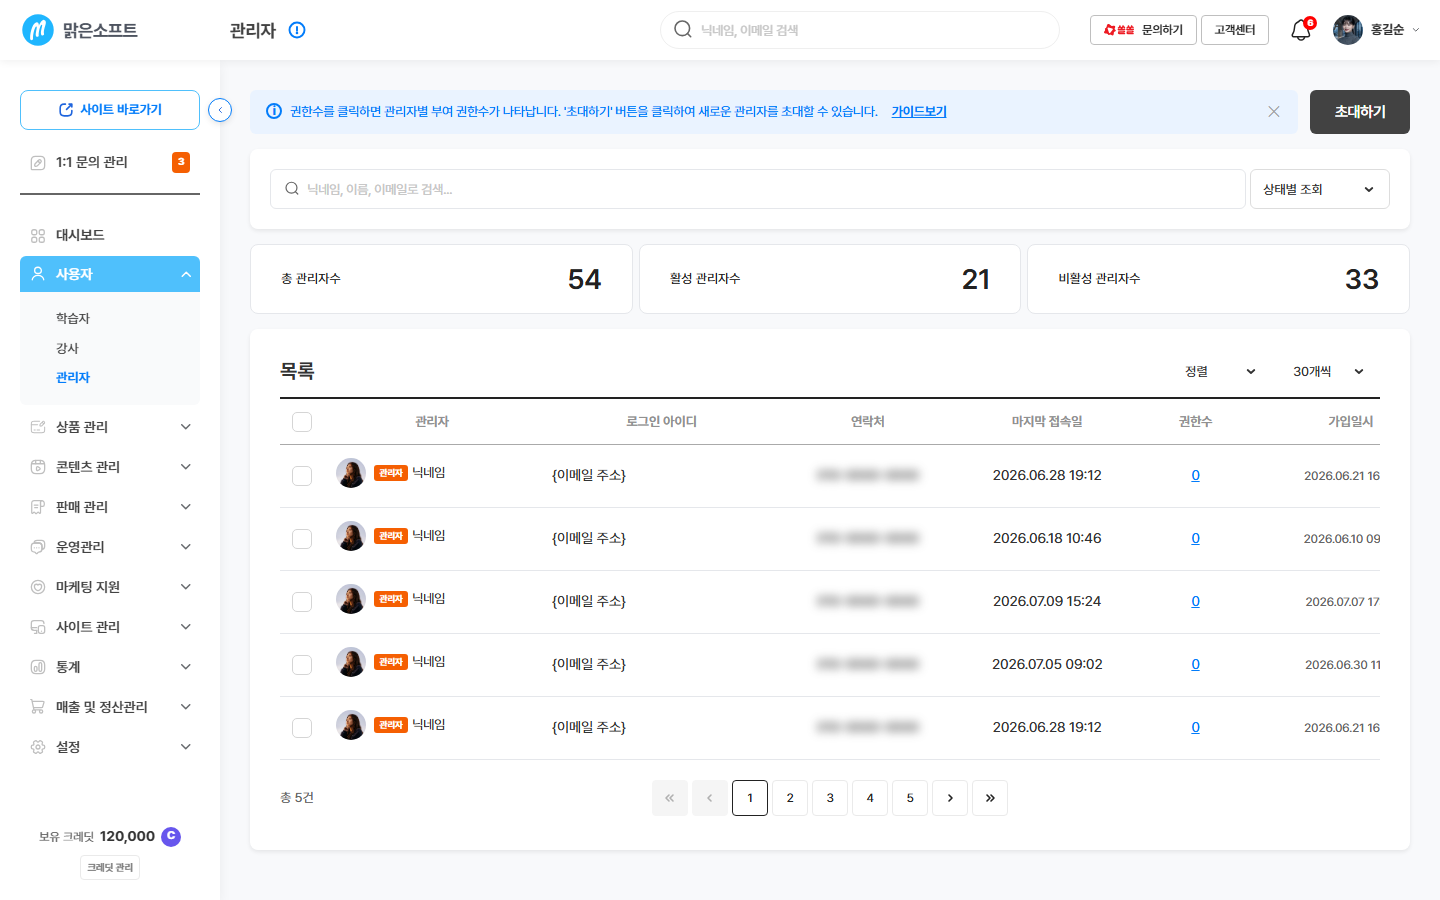Expand the 설정 menu chevron

[x=186, y=747]
